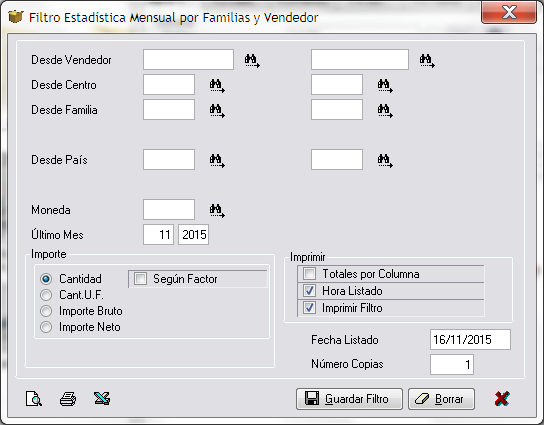Click the printer icon to print

(x=68, y=399)
